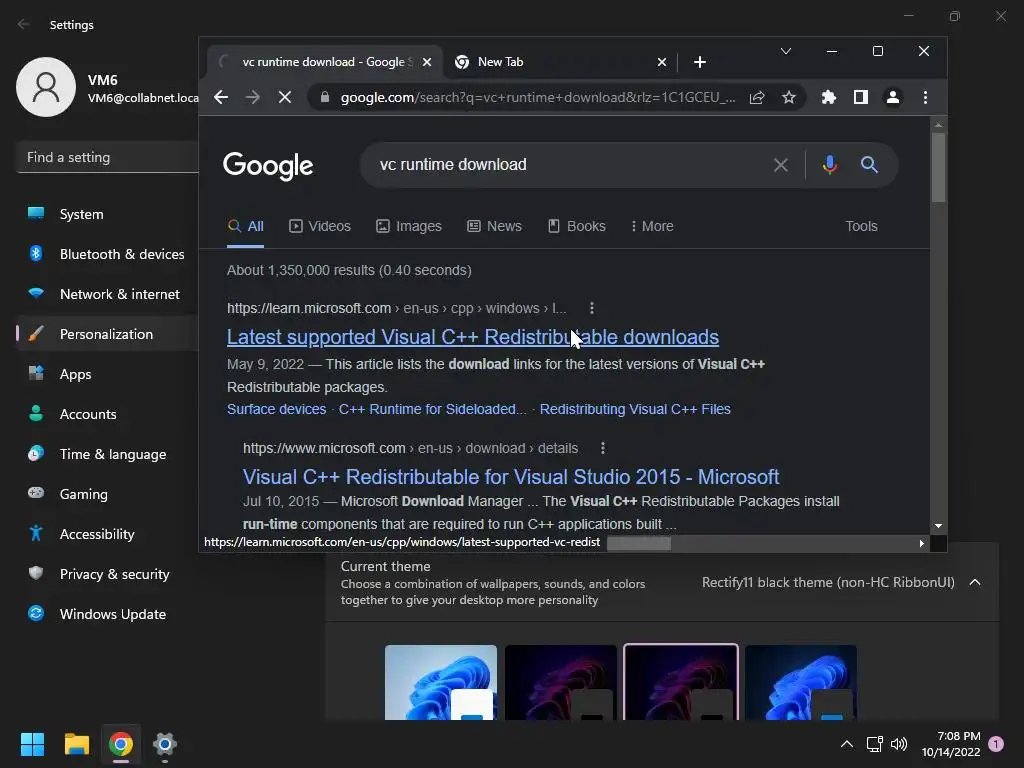1024x768 pixels.
Task: Click the Find a setting field
Action: coord(108,157)
